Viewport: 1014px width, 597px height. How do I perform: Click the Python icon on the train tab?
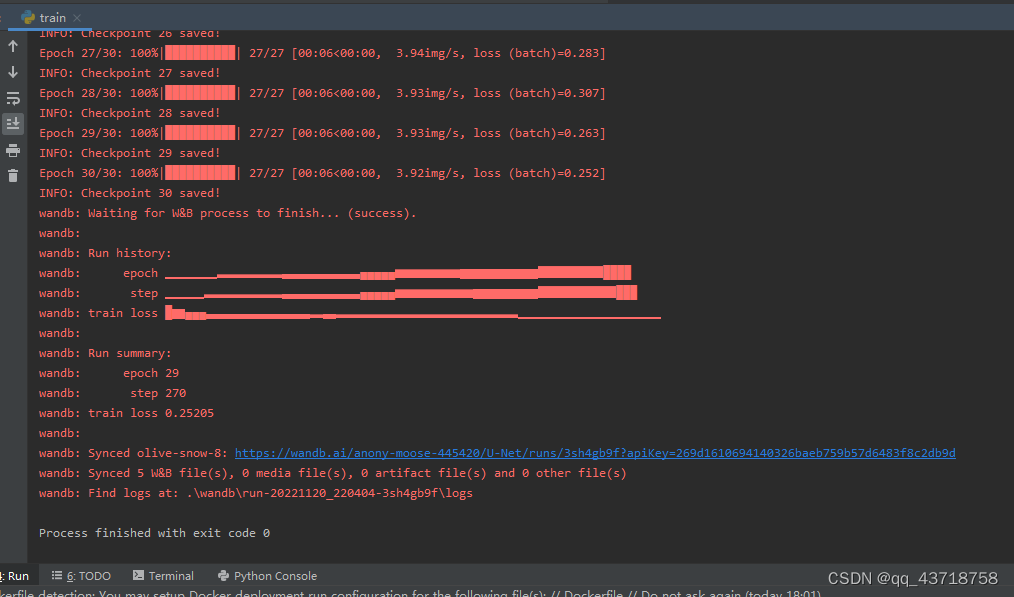(28, 17)
